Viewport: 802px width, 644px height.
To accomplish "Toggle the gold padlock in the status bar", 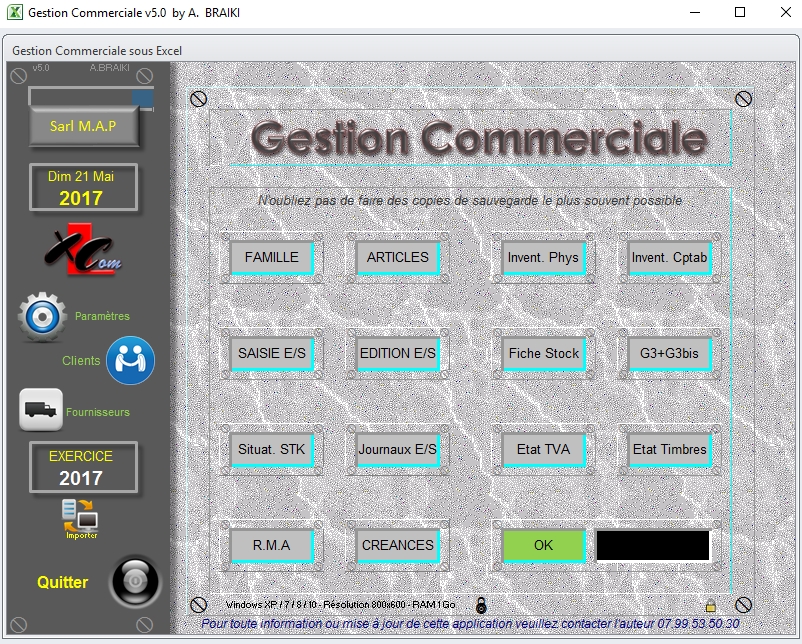I will coord(710,604).
